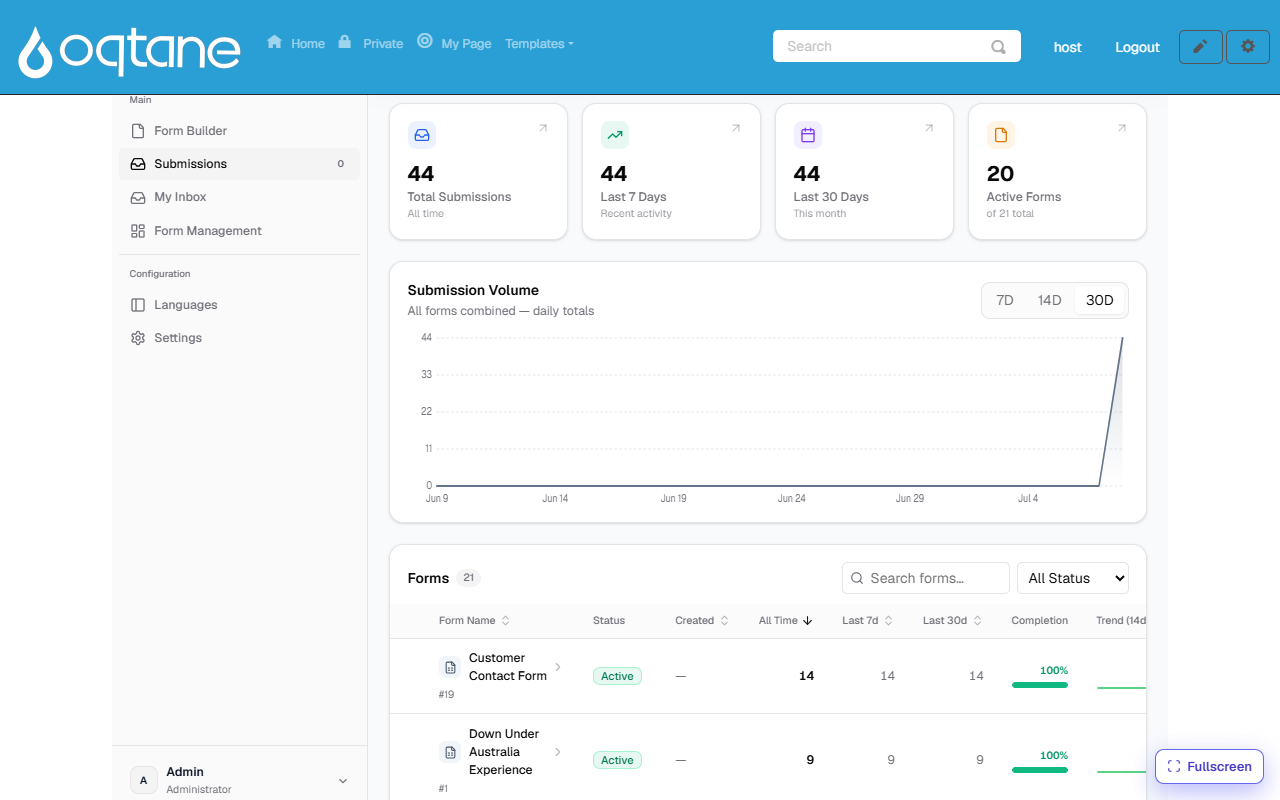The image size is (1280, 800).
Task: Click the Home house icon
Action: (274, 41)
